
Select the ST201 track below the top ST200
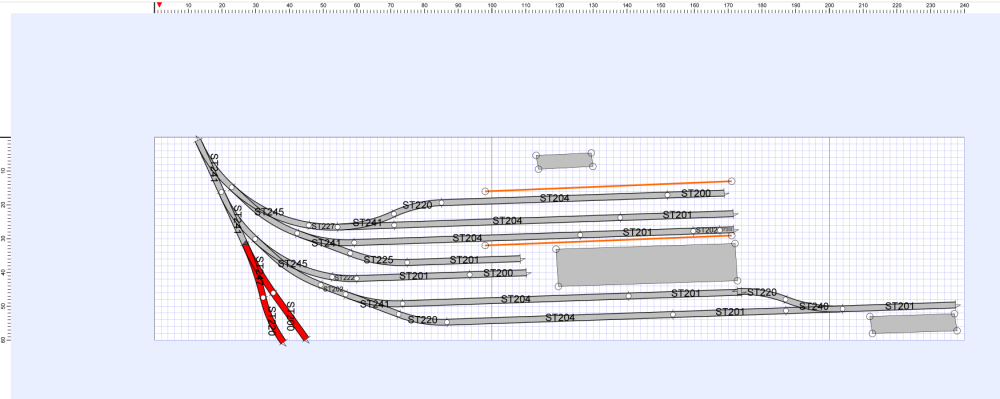(x=677, y=215)
